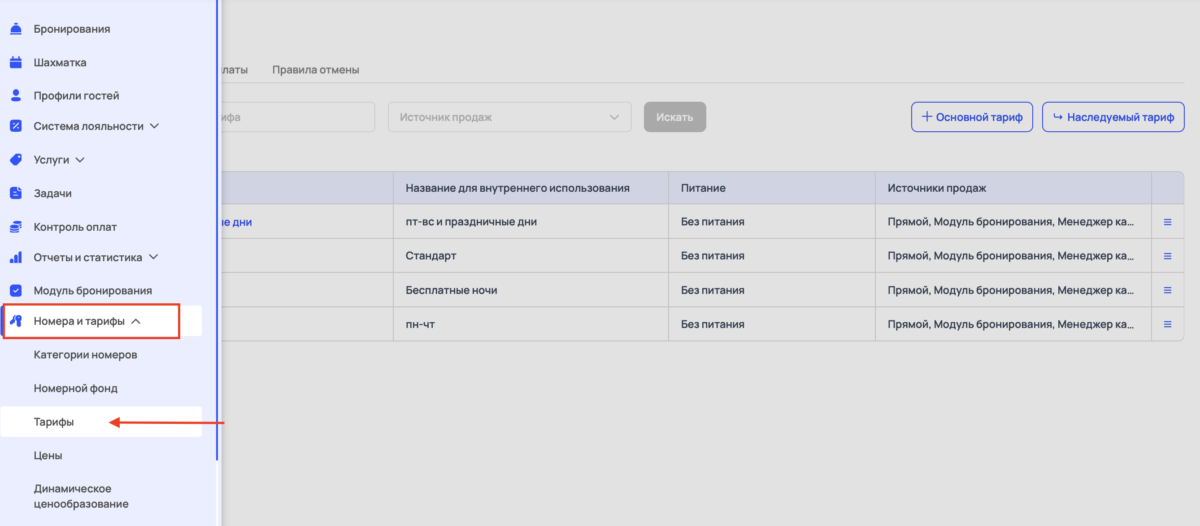The width and height of the screenshot is (1200, 526).
Task: Click the Модуль бронирования checkmark icon
Action: click(16, 290)
